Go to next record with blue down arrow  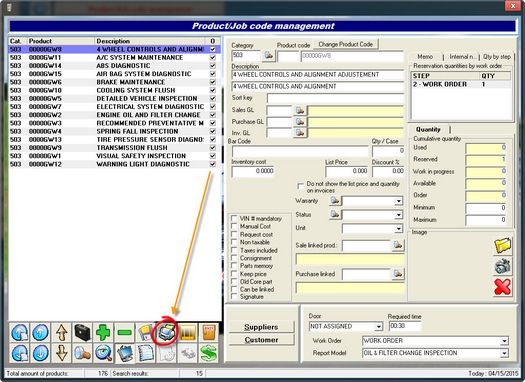click(41, 353)
